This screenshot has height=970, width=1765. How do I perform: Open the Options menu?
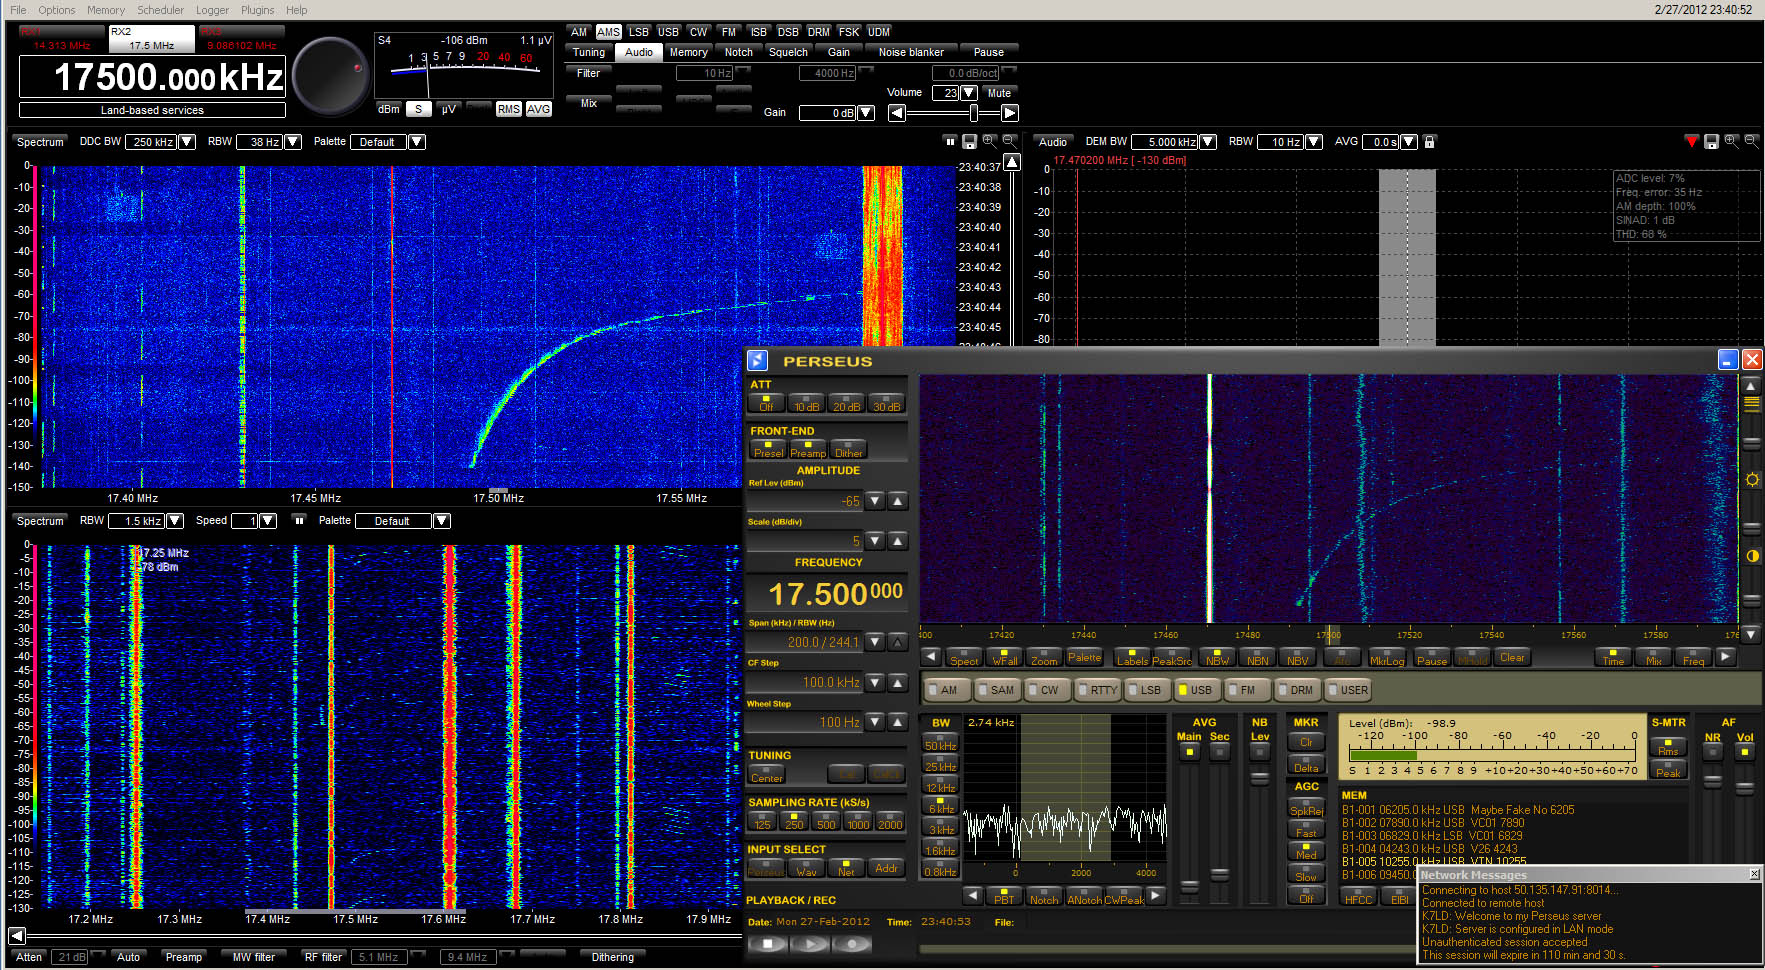(57, 10)
